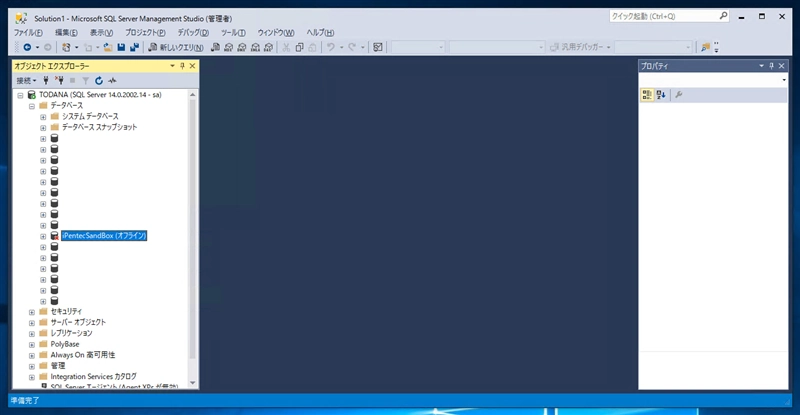Open an Analysis Services DMX query
Image resolution: width=800 pixels, height=415 pixels.
242,47
